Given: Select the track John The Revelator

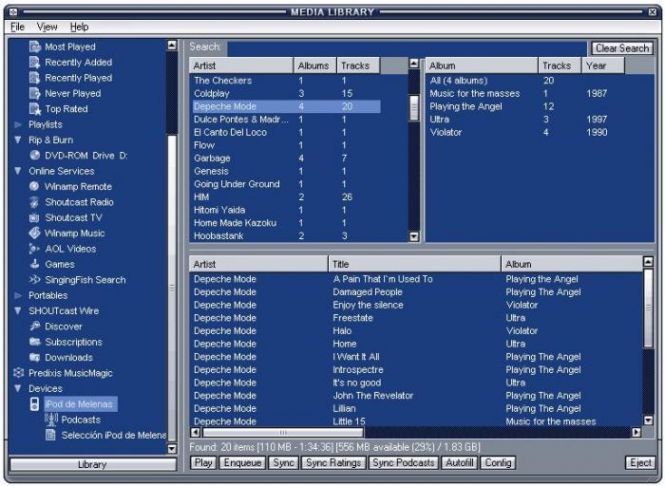Looking at the screenshot, I should (416, 396).
